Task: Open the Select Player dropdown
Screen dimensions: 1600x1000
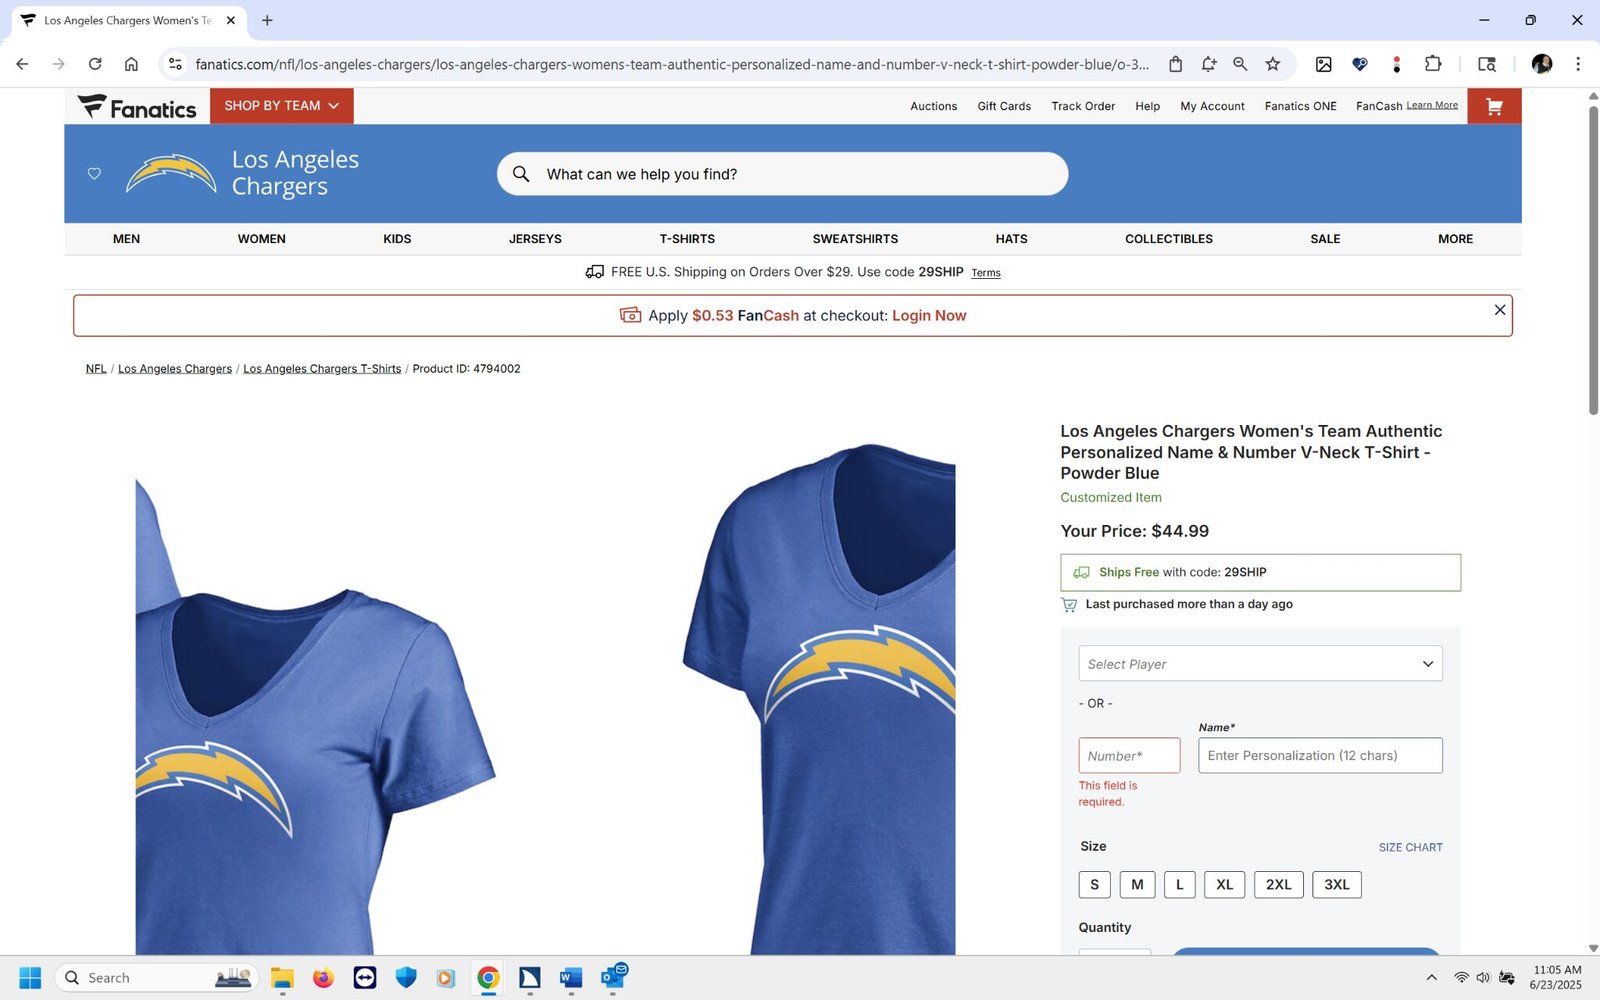Action: (1260, 664)
